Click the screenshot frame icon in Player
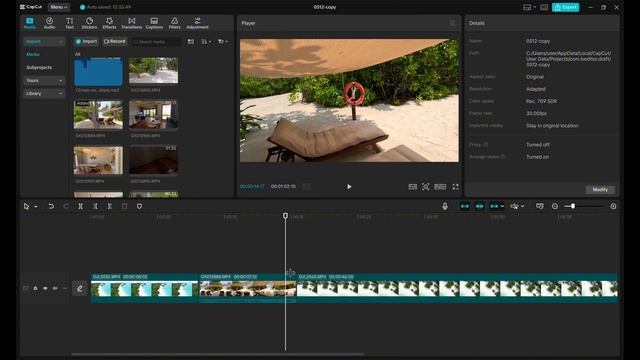 tap(425, 187)
